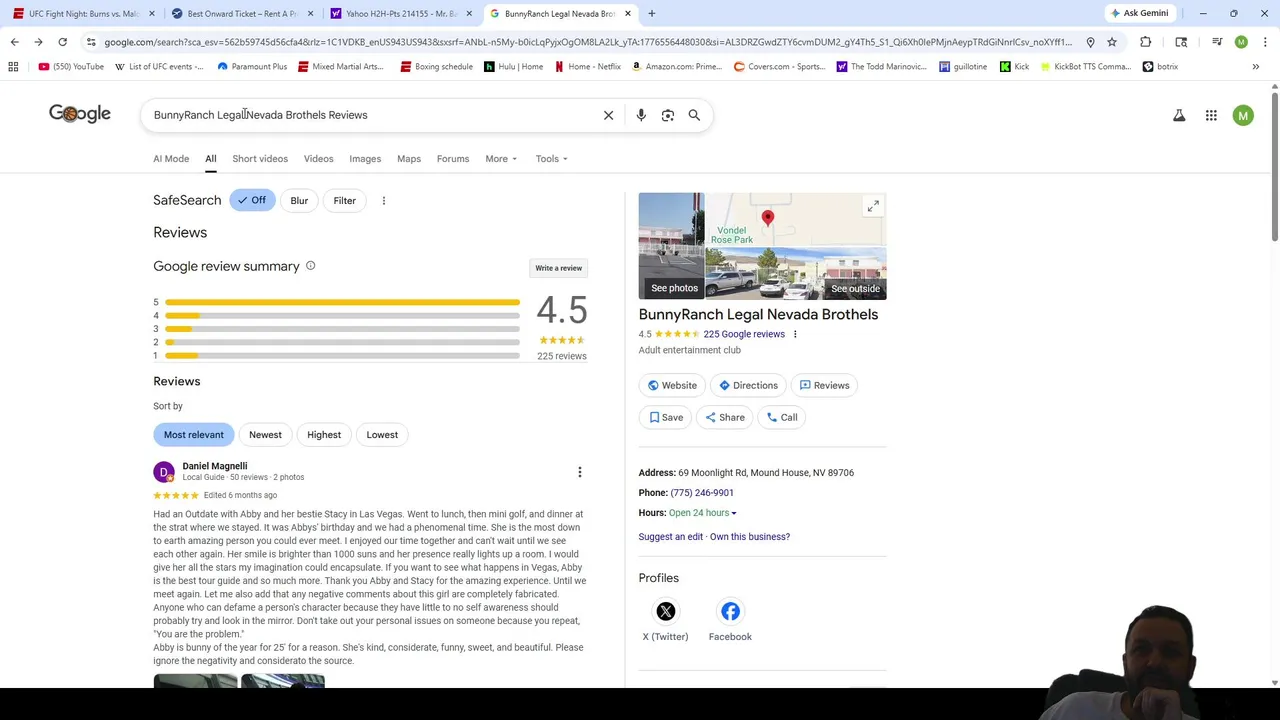Click phone number (775) 246-9901
Screen dimensions: 1280x720
702,493
